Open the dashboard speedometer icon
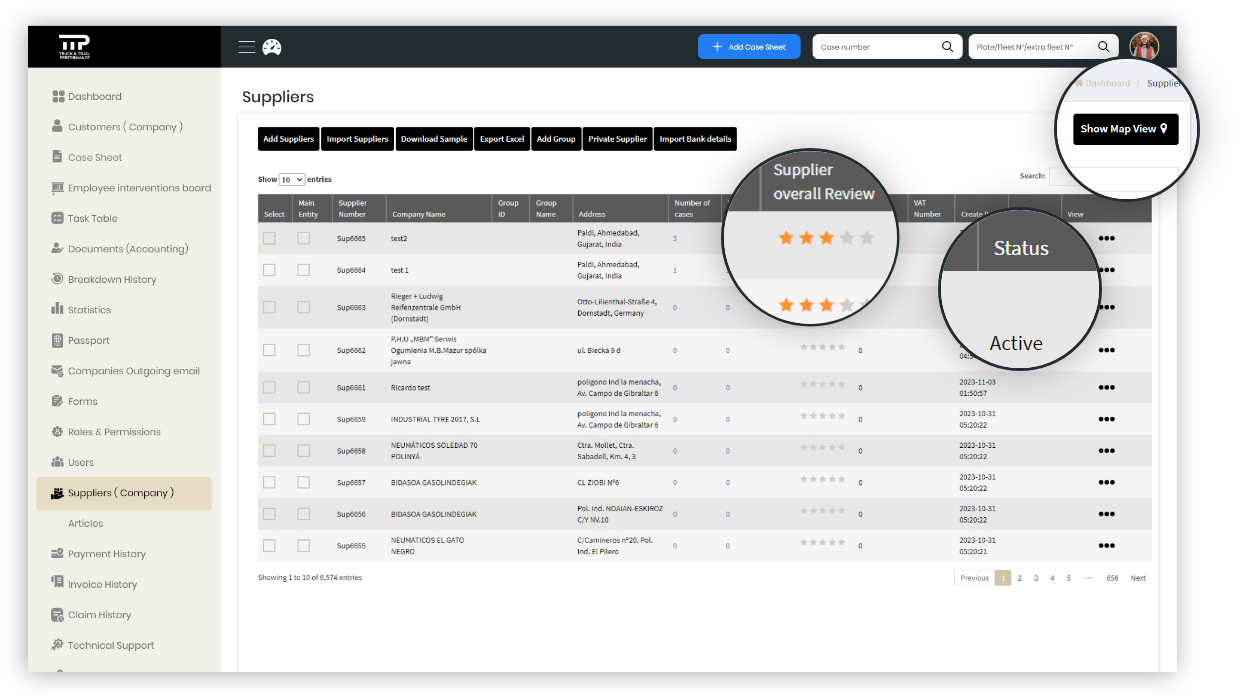The image size is (1253, 698). click(272, 47)
